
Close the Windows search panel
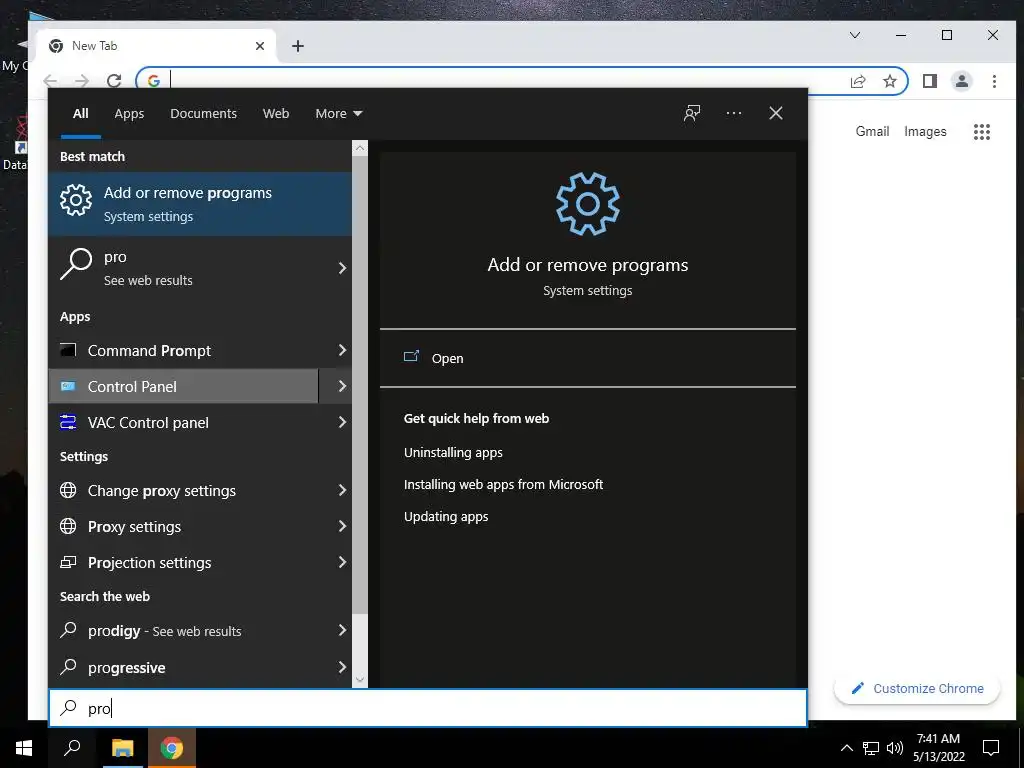(x=775, y=114)
